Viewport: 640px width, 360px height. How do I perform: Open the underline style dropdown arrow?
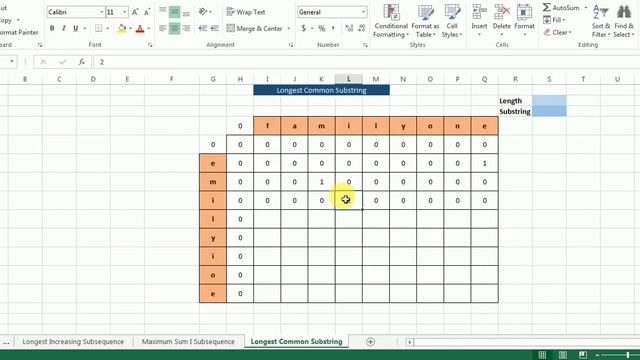84,29
